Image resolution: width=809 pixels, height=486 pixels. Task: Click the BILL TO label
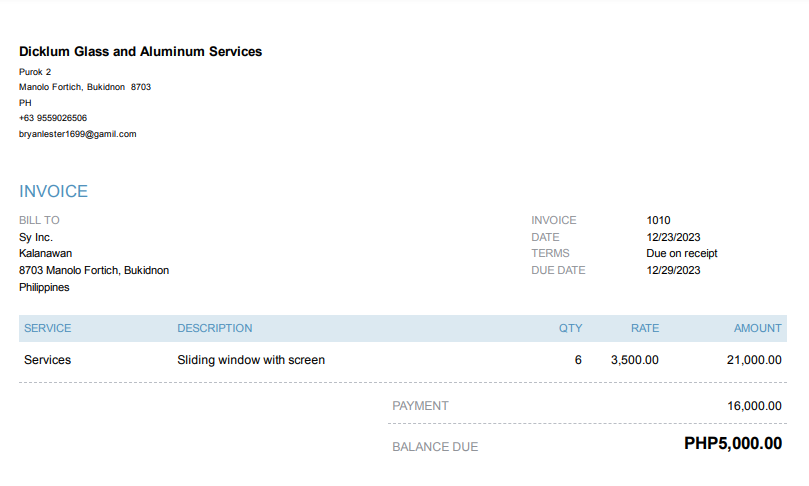[x=39, y=220]
